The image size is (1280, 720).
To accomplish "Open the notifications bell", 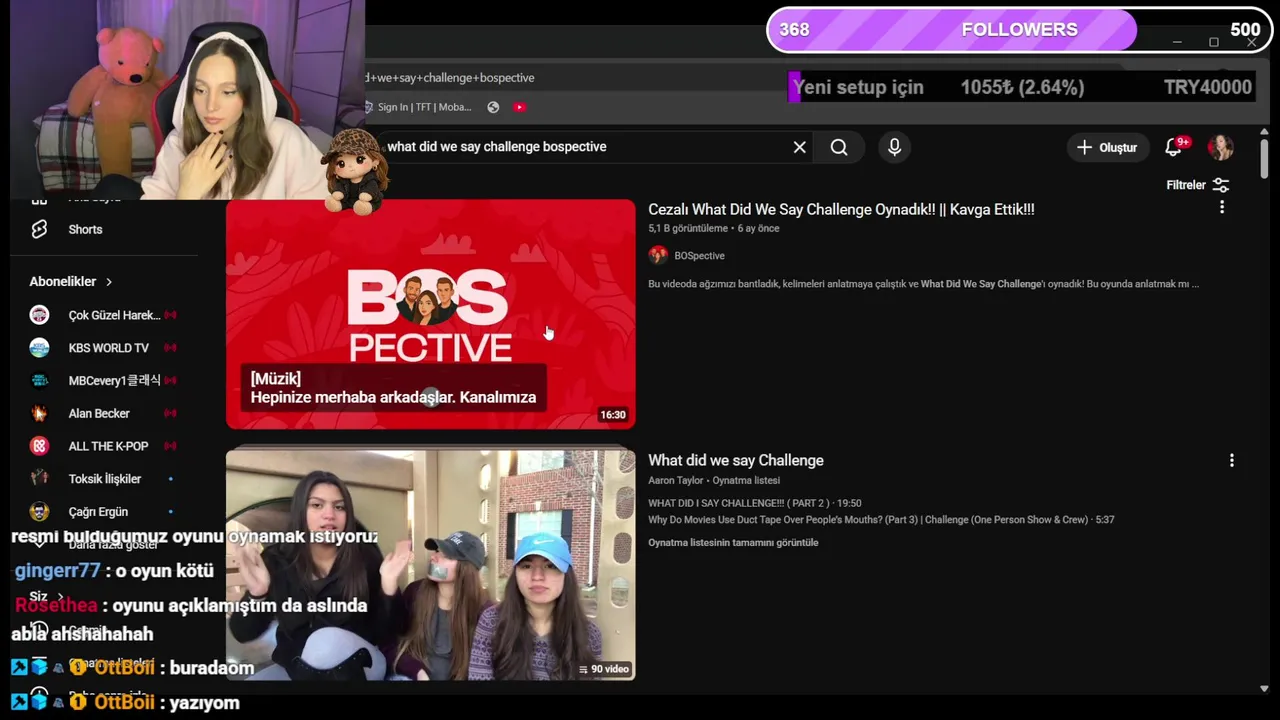I will point(1175,147).
